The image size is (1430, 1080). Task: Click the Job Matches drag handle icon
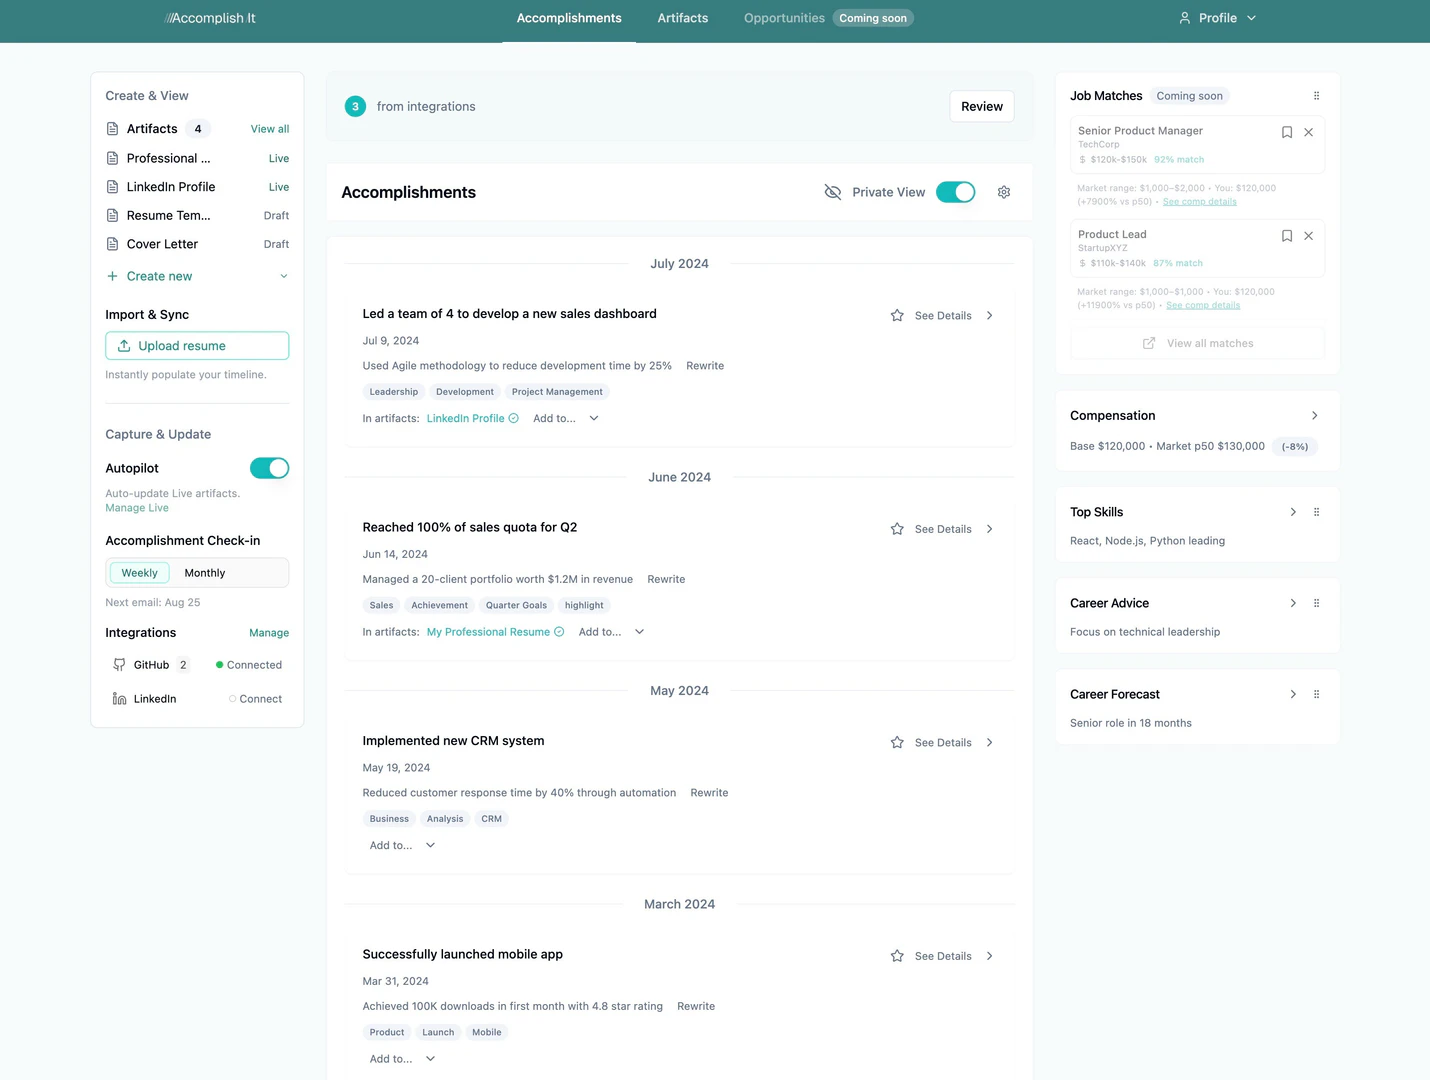(1316, 96)
